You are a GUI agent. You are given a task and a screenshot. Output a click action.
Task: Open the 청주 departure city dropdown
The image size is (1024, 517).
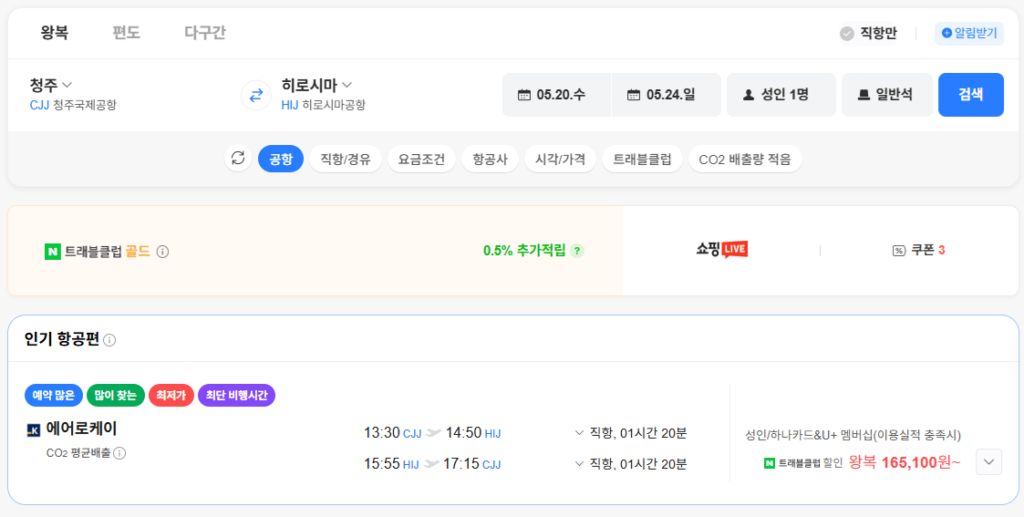pyautogui.click(x=51, y=85)
